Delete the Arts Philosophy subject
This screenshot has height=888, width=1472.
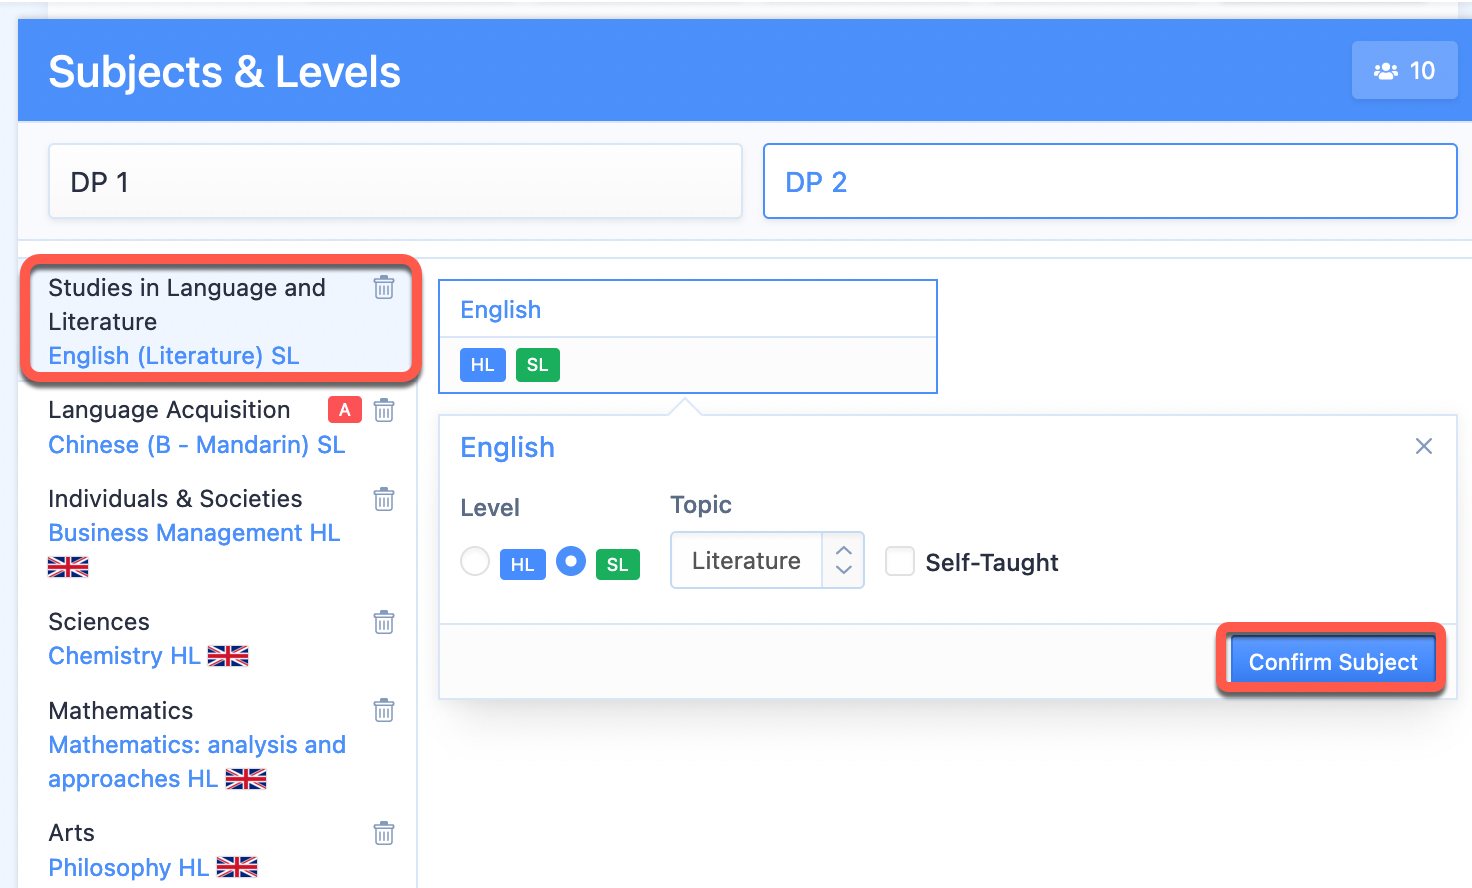pos(384,833)
